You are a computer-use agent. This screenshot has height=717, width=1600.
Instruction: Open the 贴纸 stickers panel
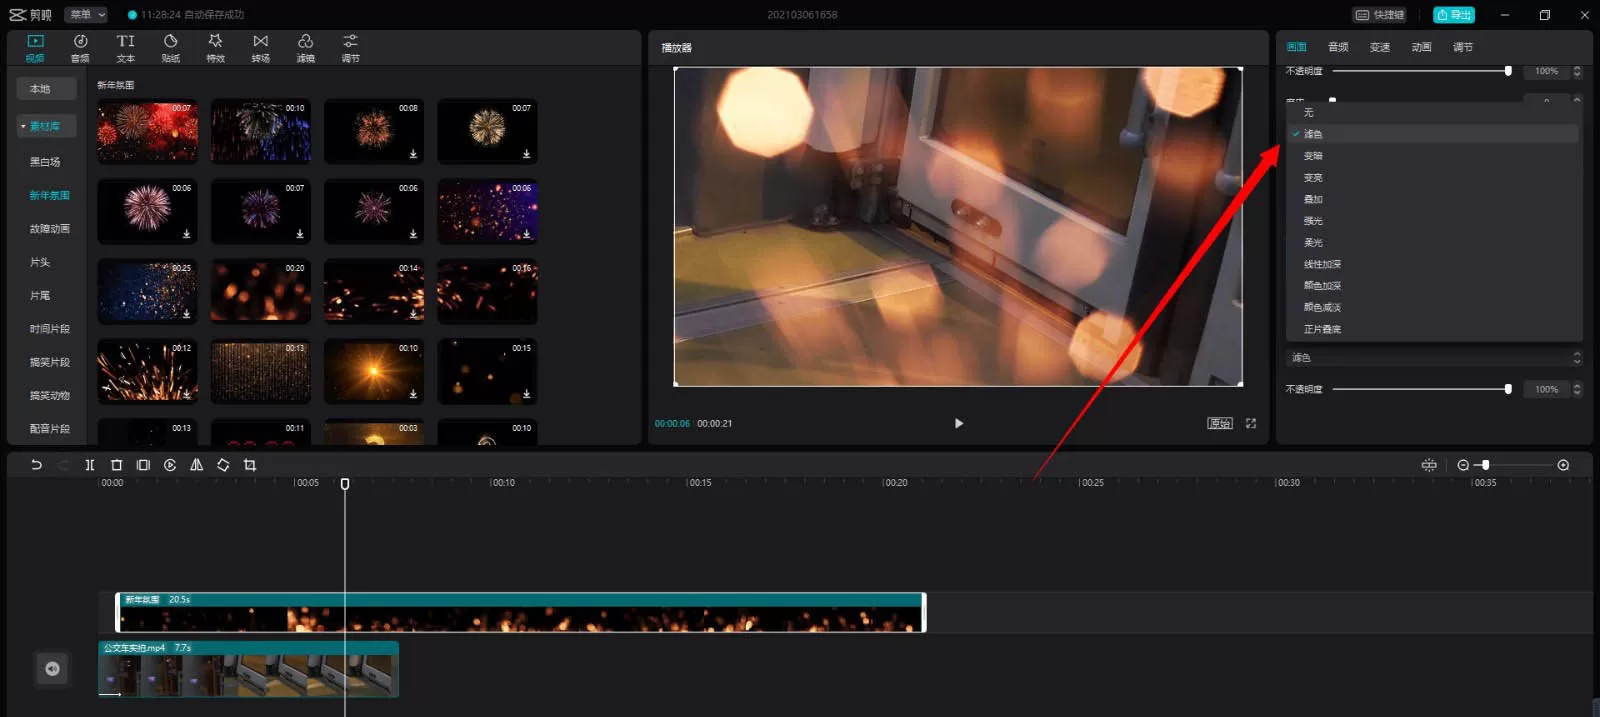point(170,47)
